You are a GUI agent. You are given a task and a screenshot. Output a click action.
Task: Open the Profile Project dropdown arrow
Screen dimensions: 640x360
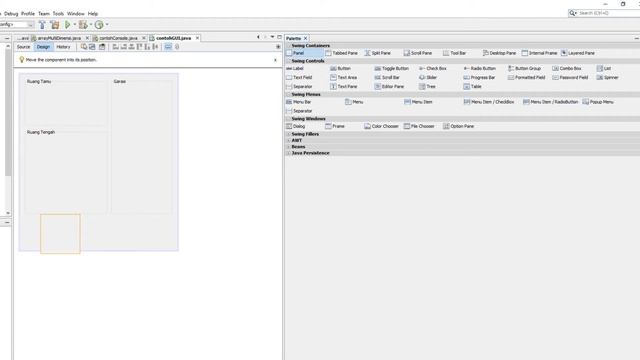tap(107, 25)
